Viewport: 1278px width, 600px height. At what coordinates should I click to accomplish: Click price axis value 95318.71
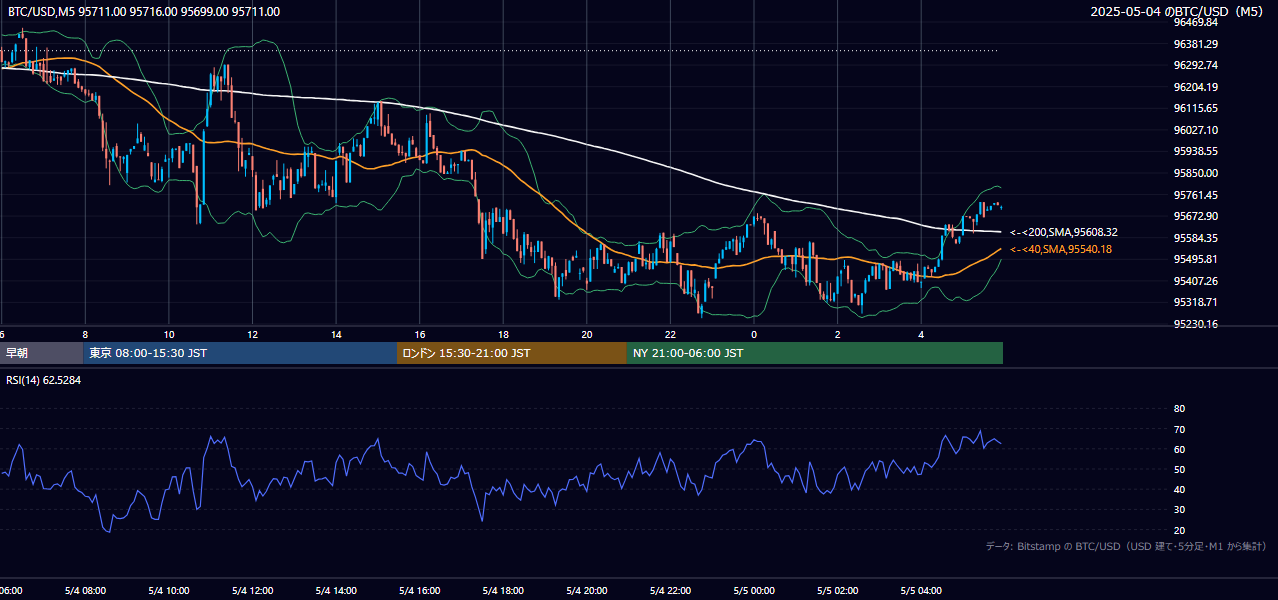[1196, 302]
